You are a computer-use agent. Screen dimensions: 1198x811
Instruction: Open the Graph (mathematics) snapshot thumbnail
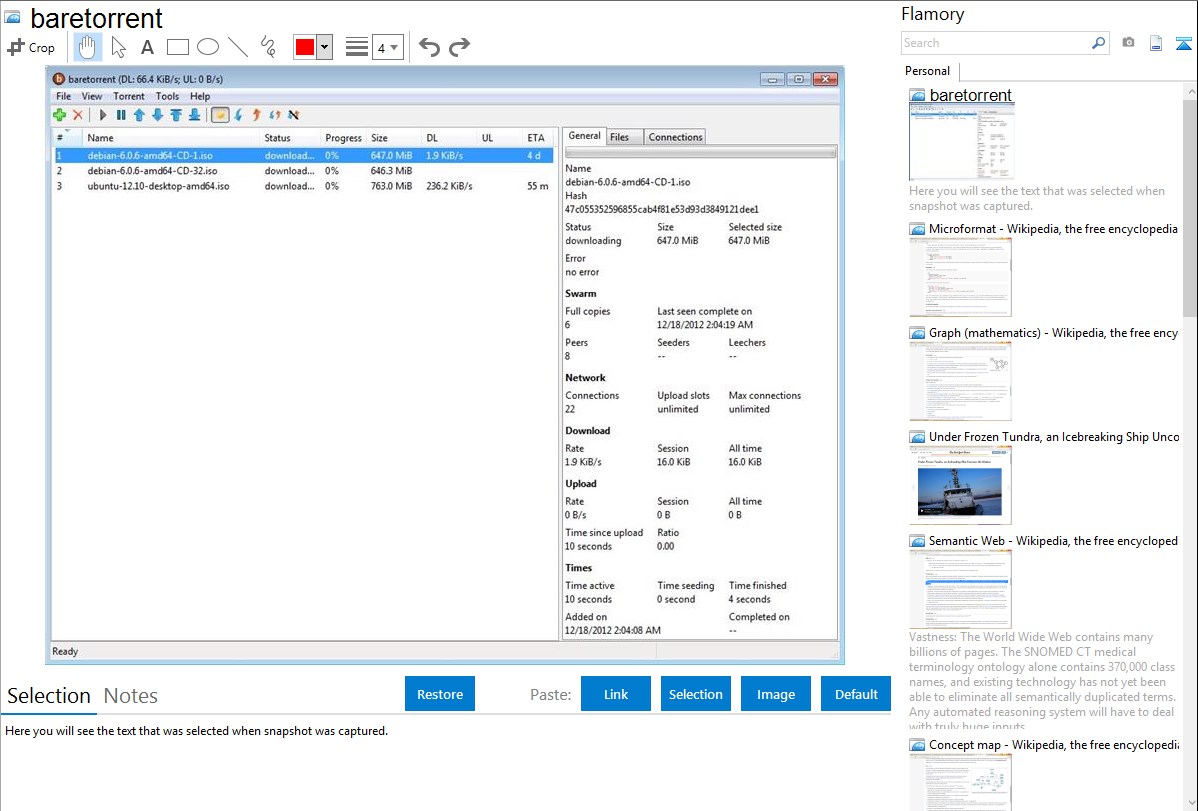[x=960, y=381]
